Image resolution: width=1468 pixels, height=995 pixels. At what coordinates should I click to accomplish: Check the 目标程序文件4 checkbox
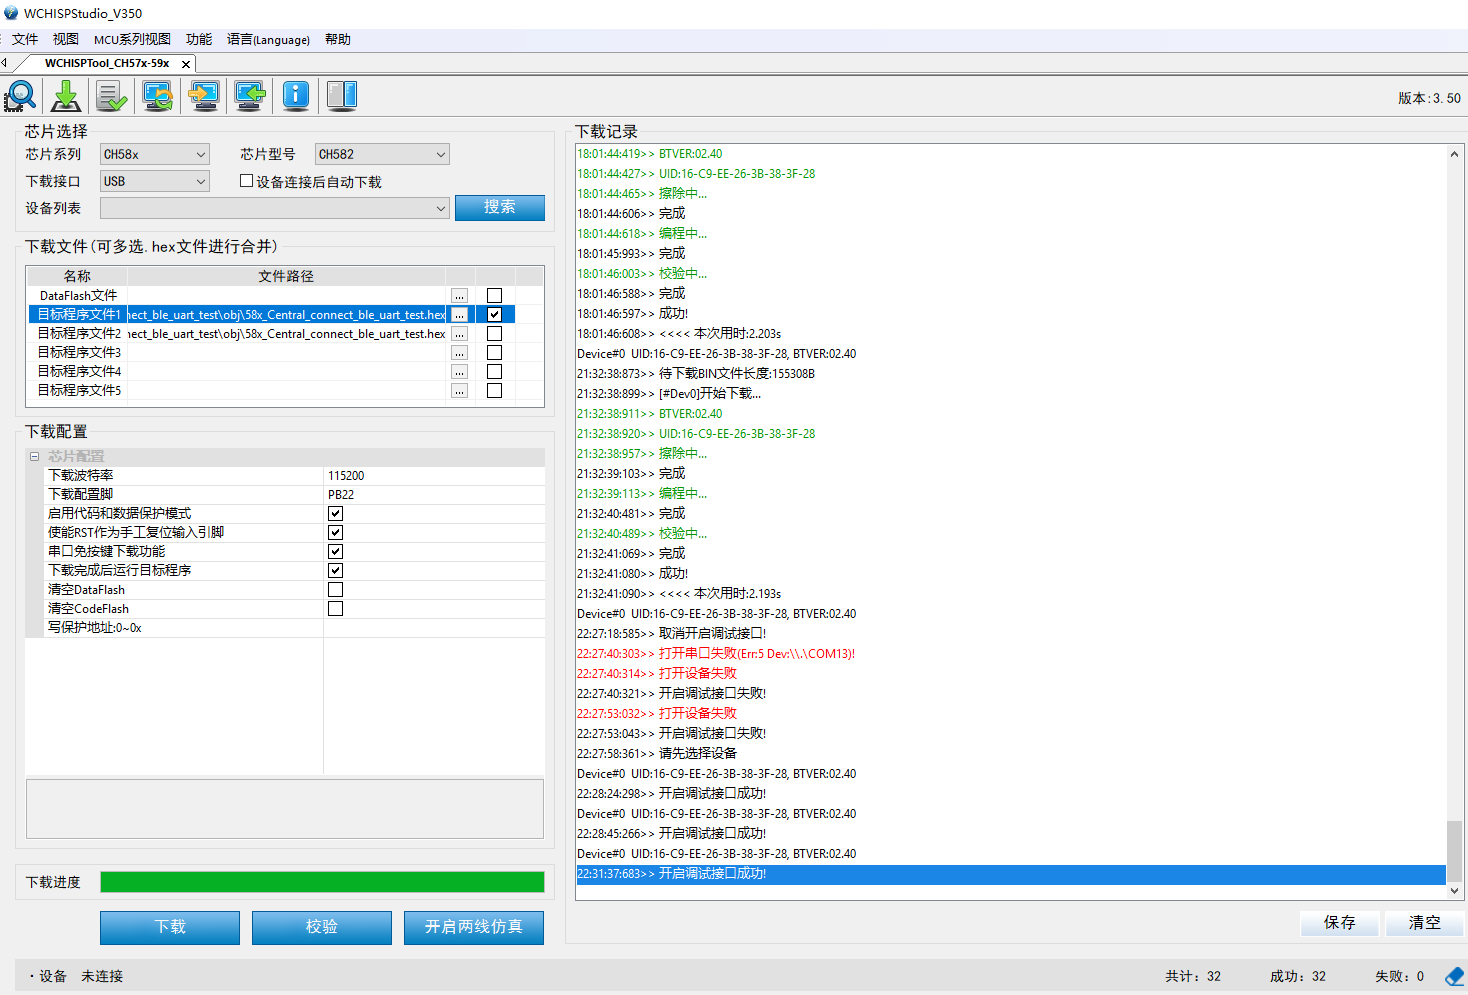click(x=494, y=372)
